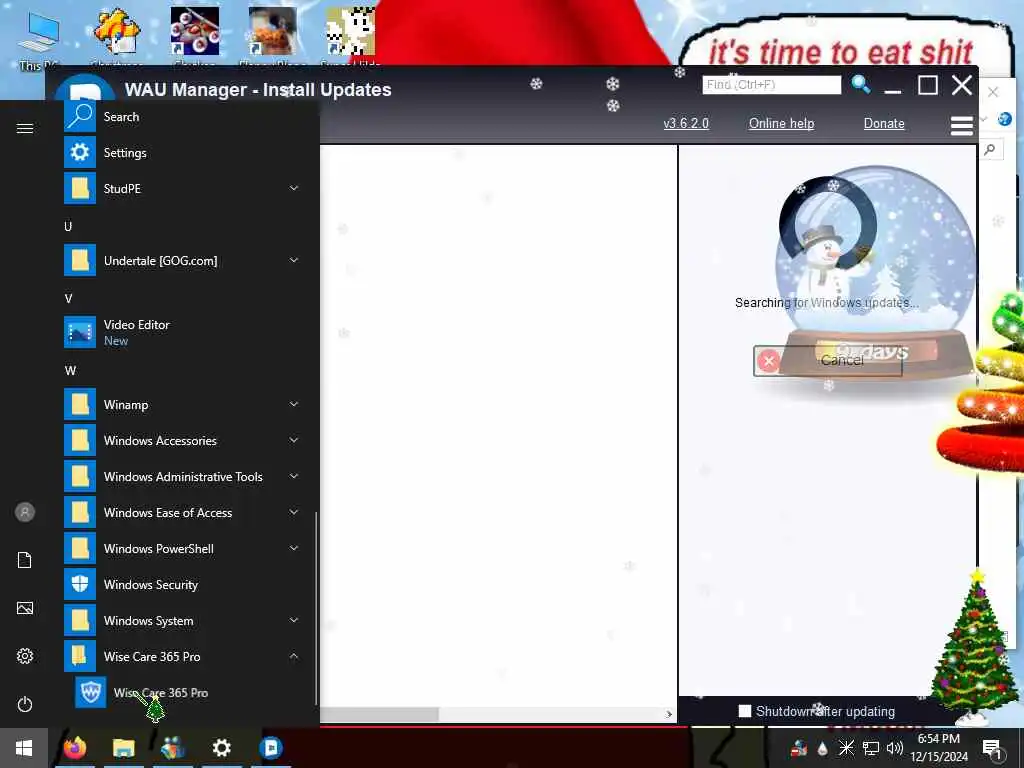Open Settings gear in the Start sidebar

(25, 656)
